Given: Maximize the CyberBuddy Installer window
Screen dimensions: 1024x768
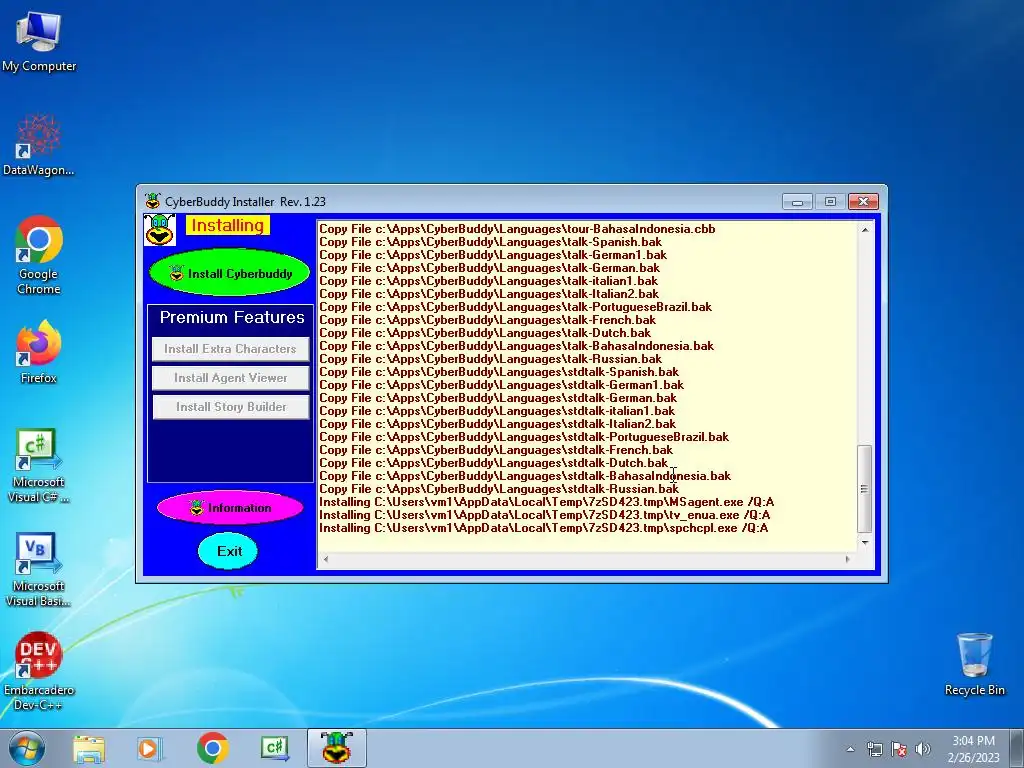Looking at the screenshot, I should pos(830,202).
